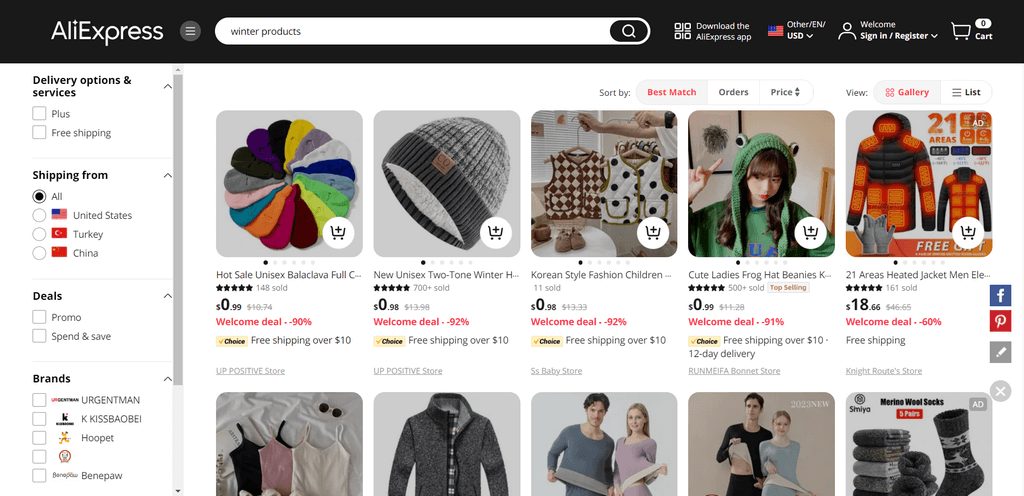Click the URGENTMAN brand logo
This screenshot has height=496, width=1024.
tap(65, 400)
